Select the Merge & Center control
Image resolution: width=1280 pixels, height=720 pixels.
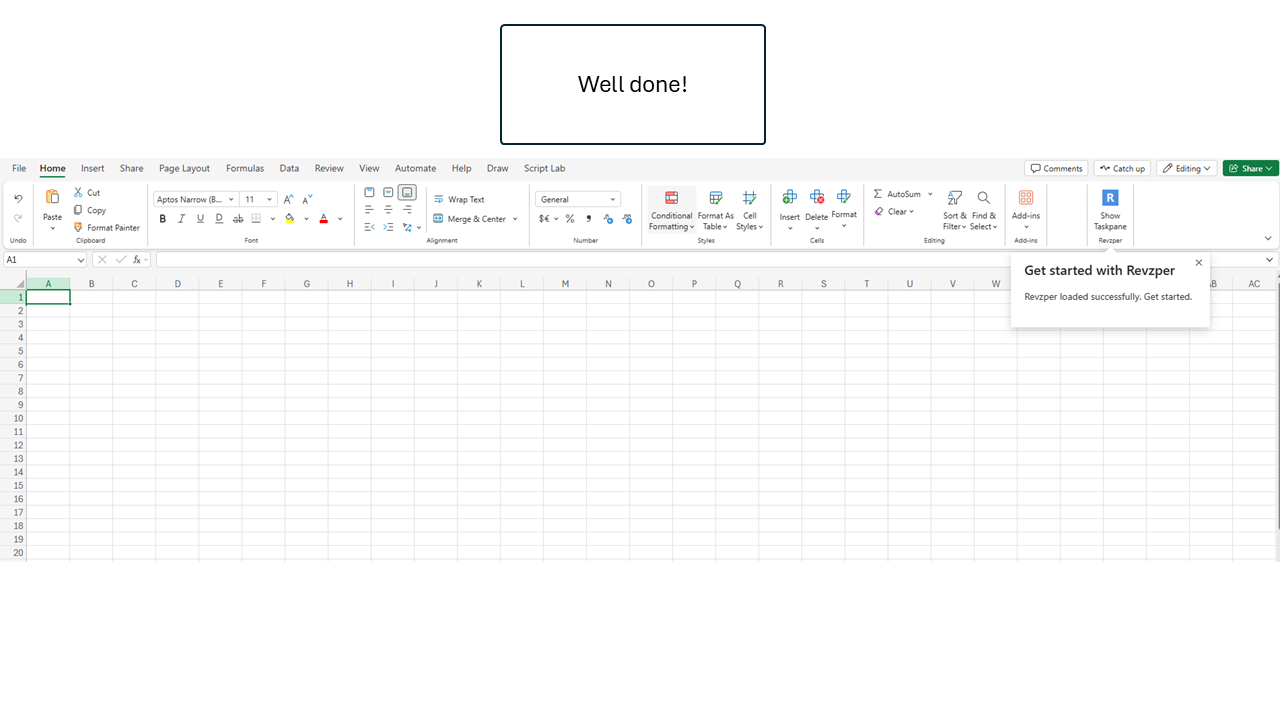pos(470,218)
